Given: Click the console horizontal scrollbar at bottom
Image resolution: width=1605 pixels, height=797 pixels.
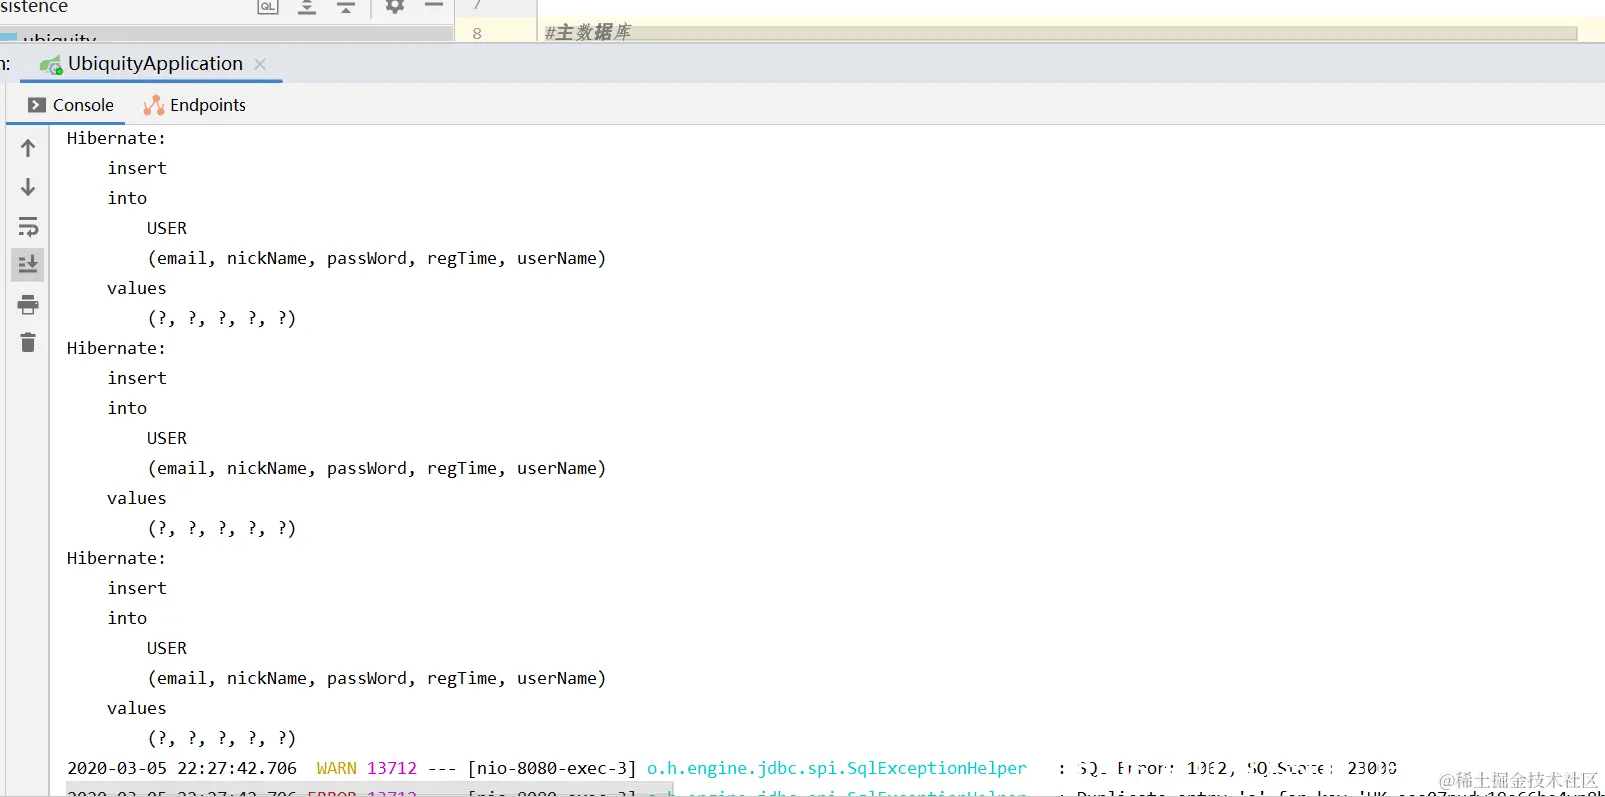Looking at the screenshot, I should (370, 790).
